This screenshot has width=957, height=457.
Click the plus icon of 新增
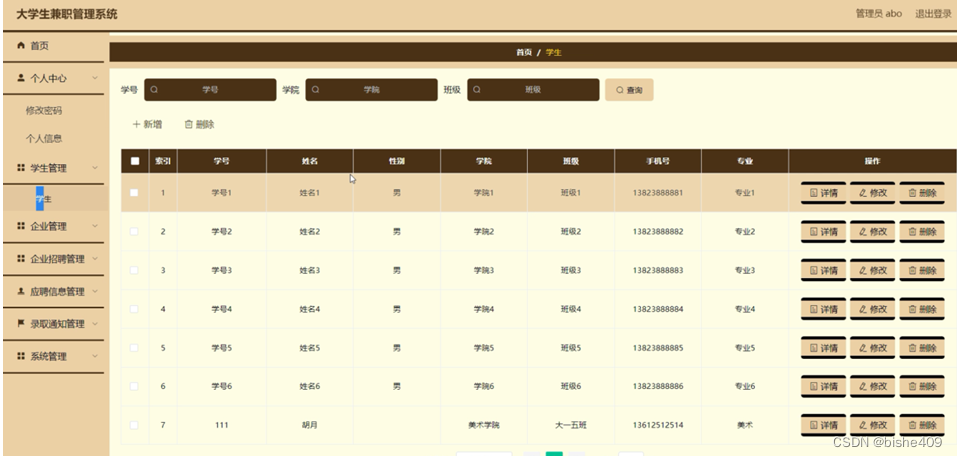(x=136, y=124)
